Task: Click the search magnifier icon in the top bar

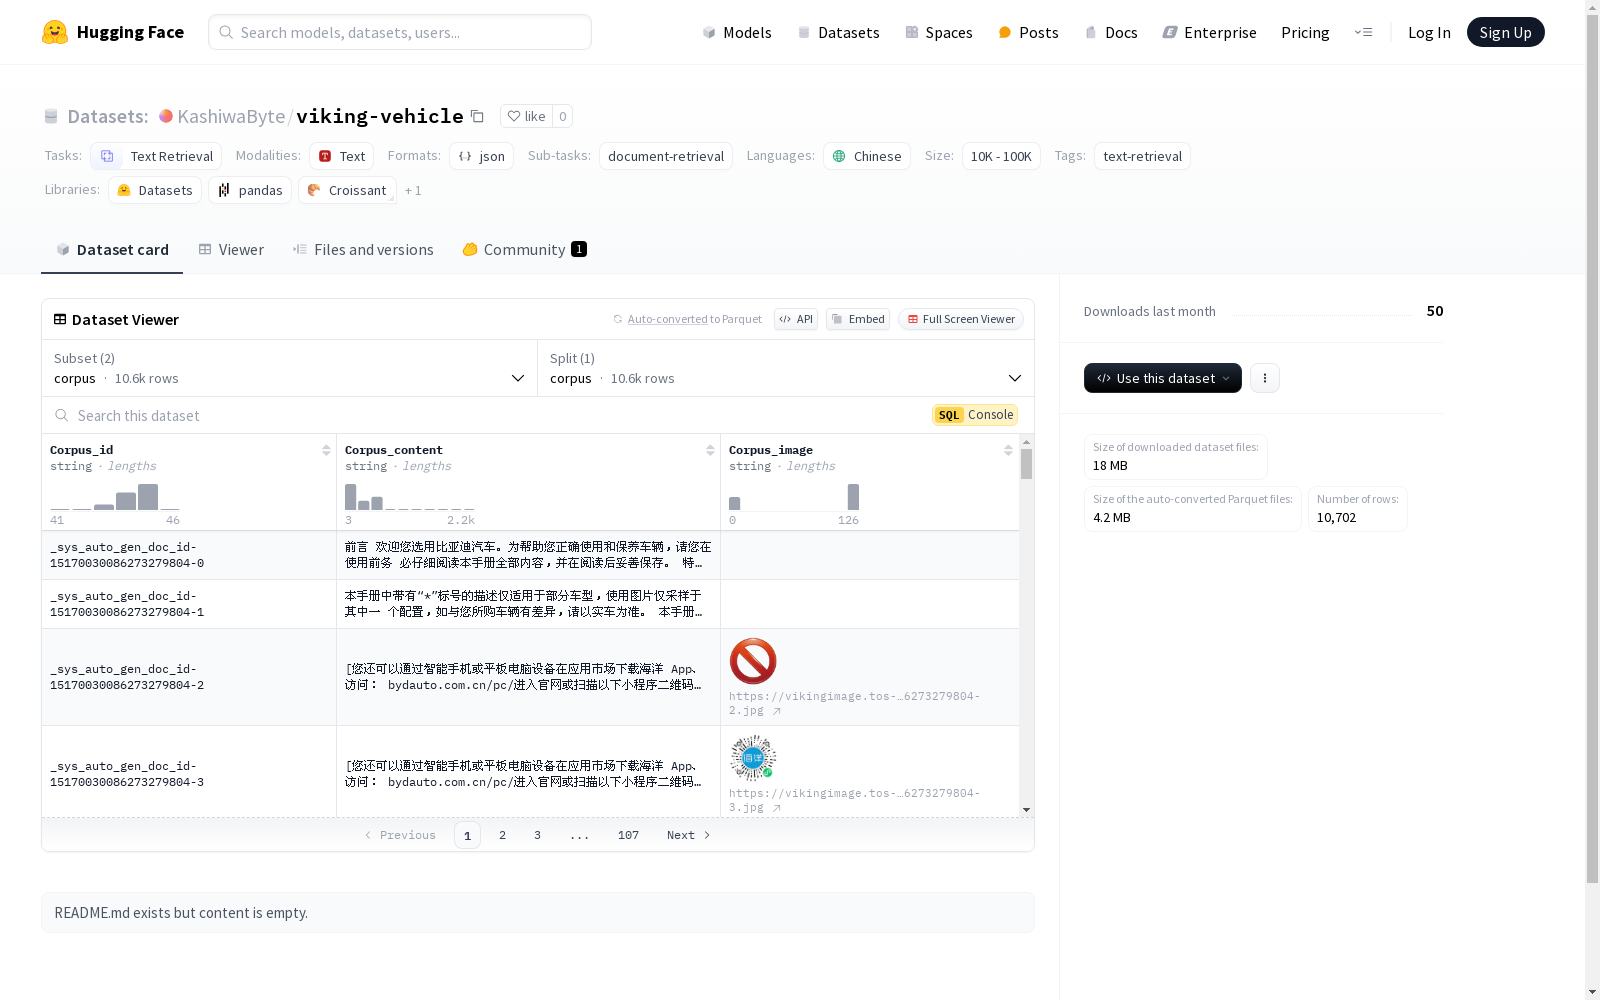Action: click(226, 32)
